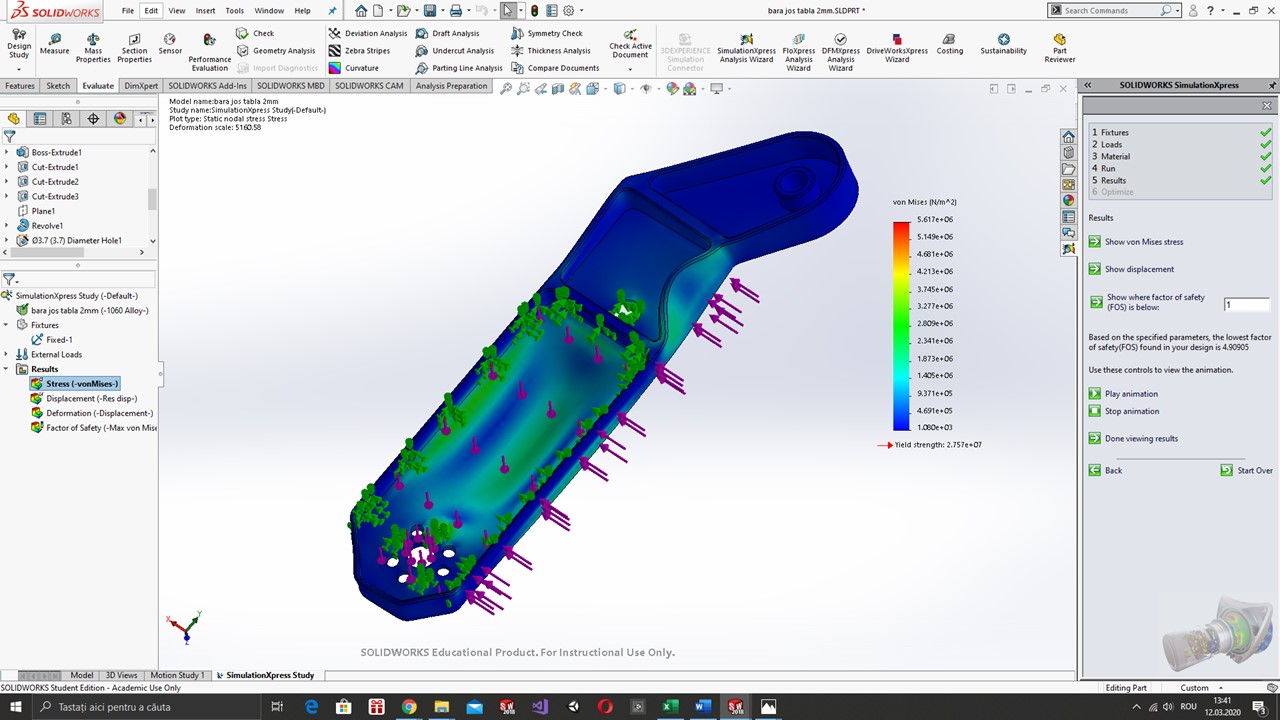Switch to PropertyManager tab icon

pyautogui.click(x=40, y=119)
